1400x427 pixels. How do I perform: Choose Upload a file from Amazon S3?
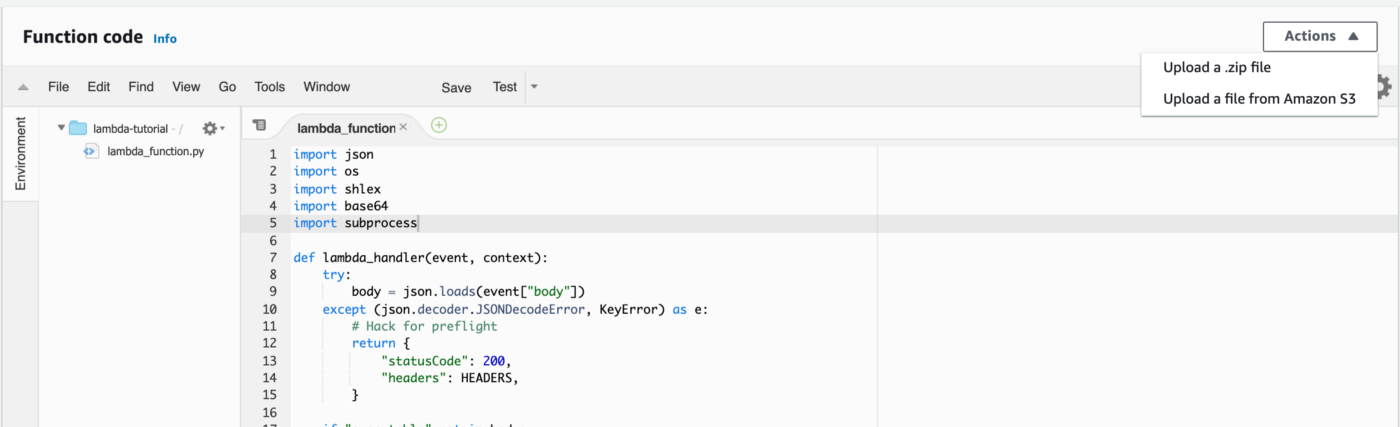tap(1258, 98)
